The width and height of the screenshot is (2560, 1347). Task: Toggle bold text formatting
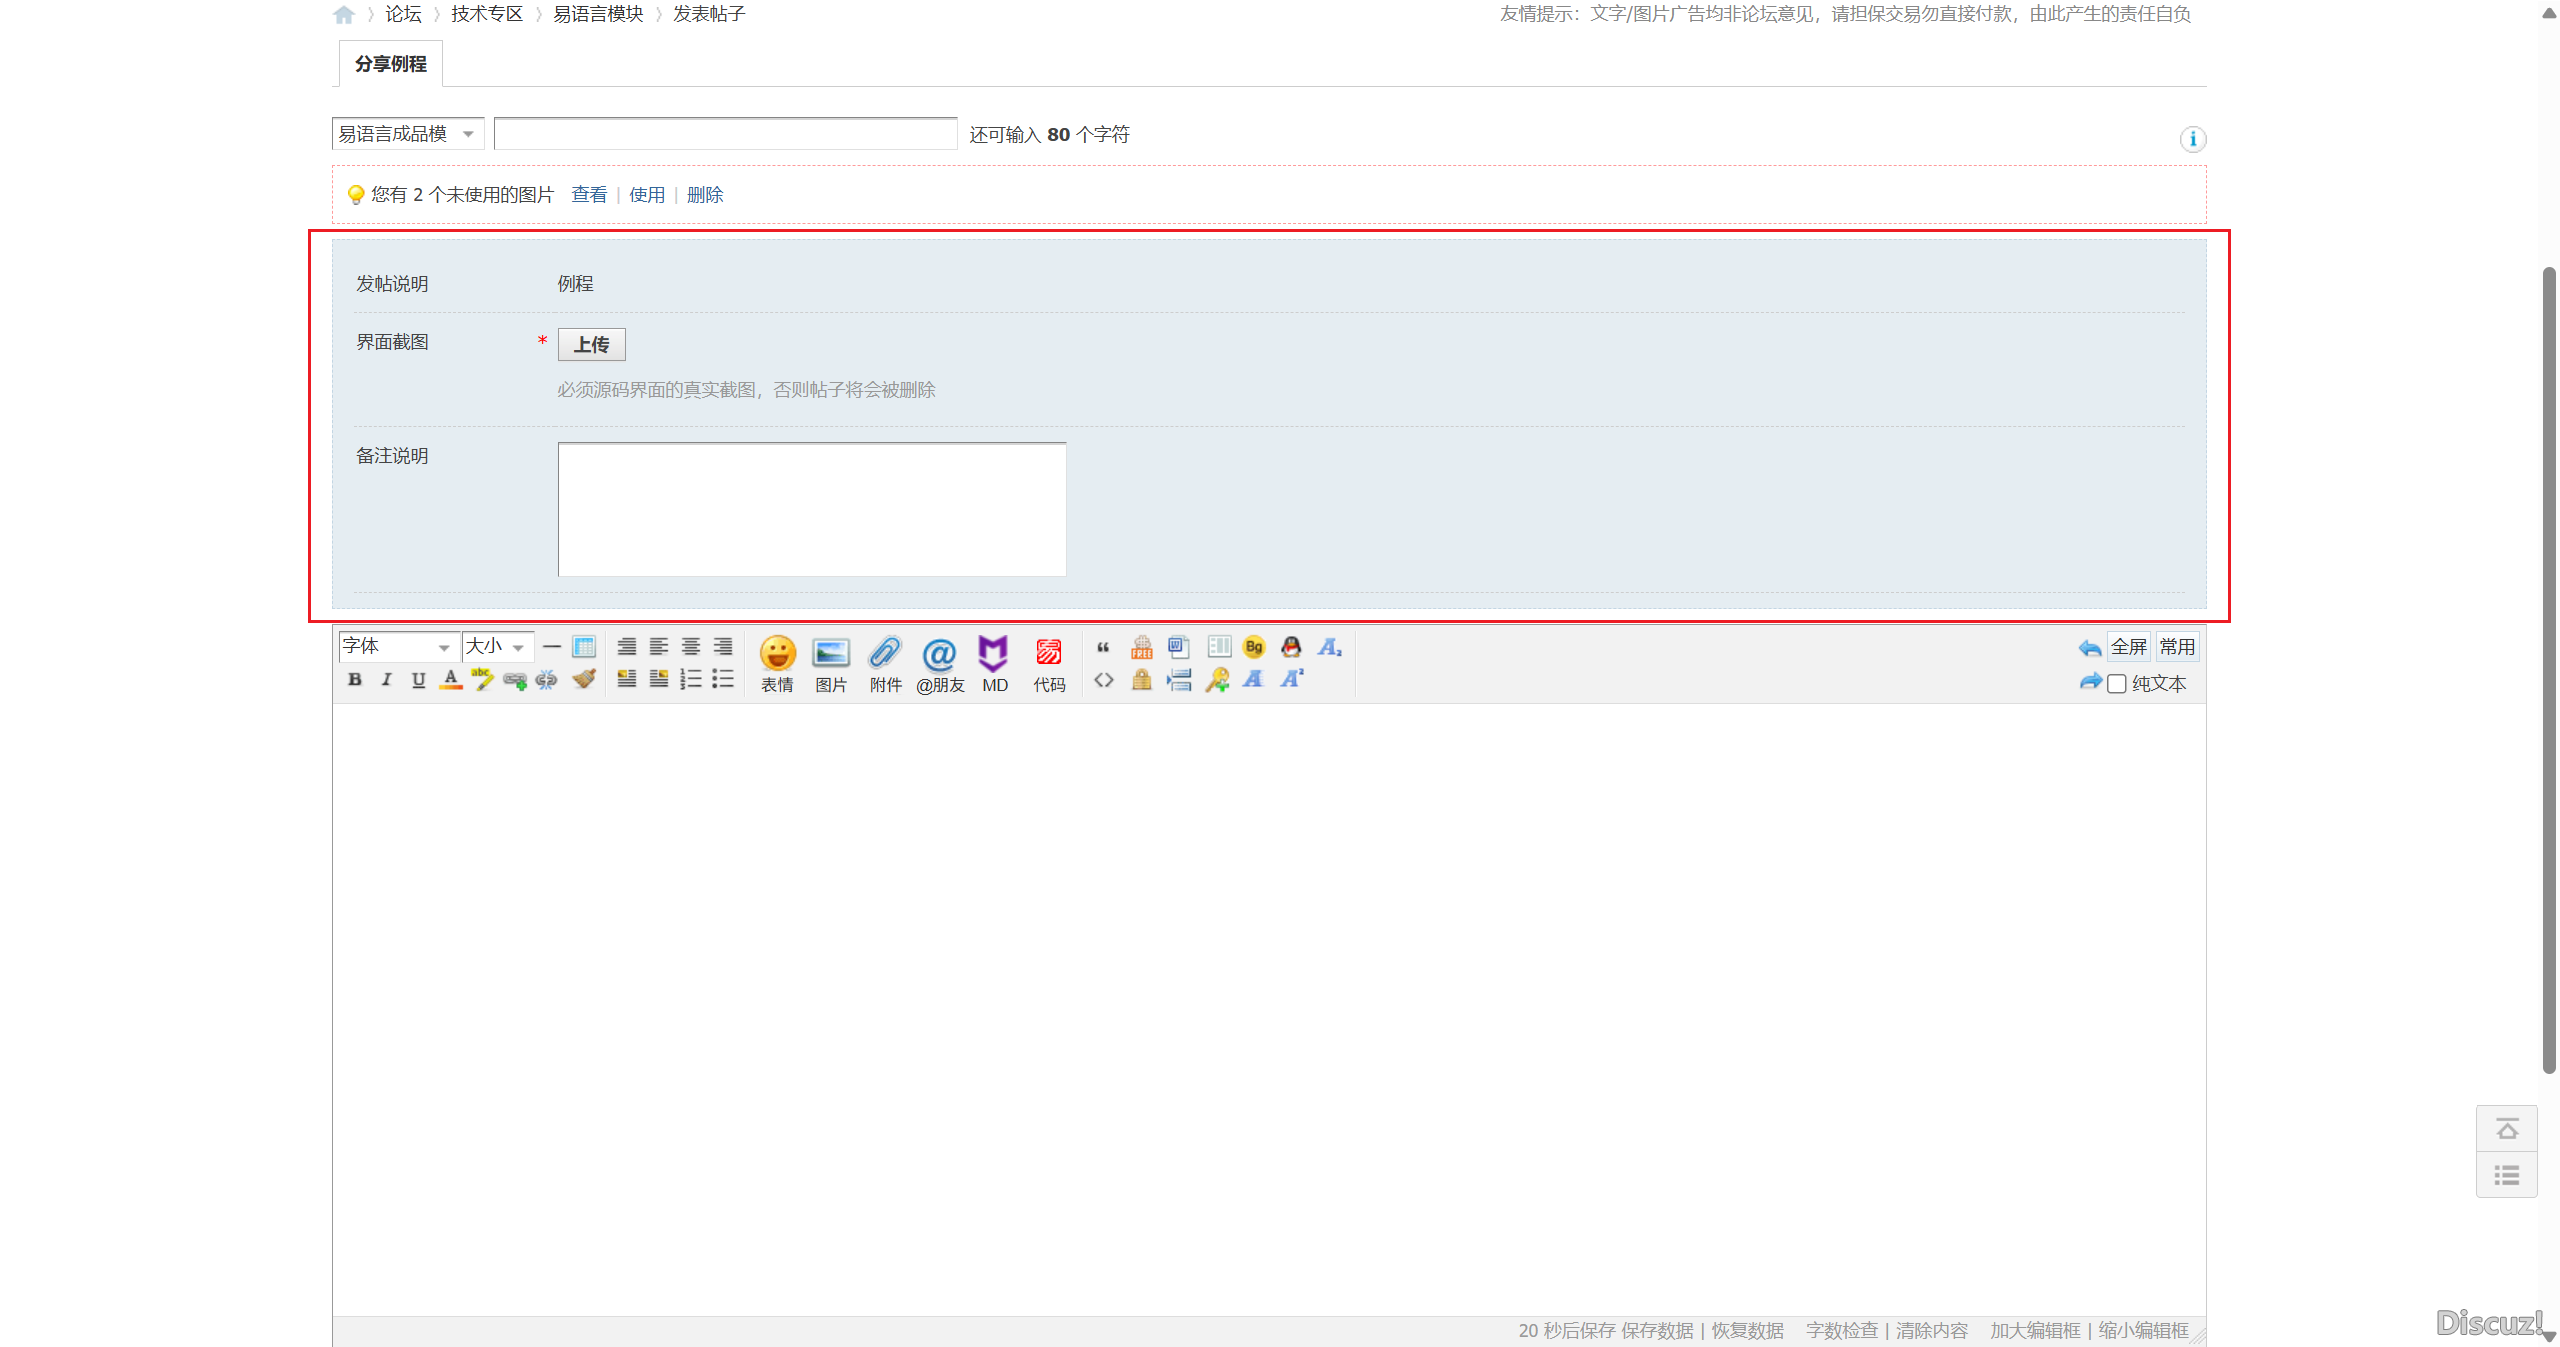355,680
